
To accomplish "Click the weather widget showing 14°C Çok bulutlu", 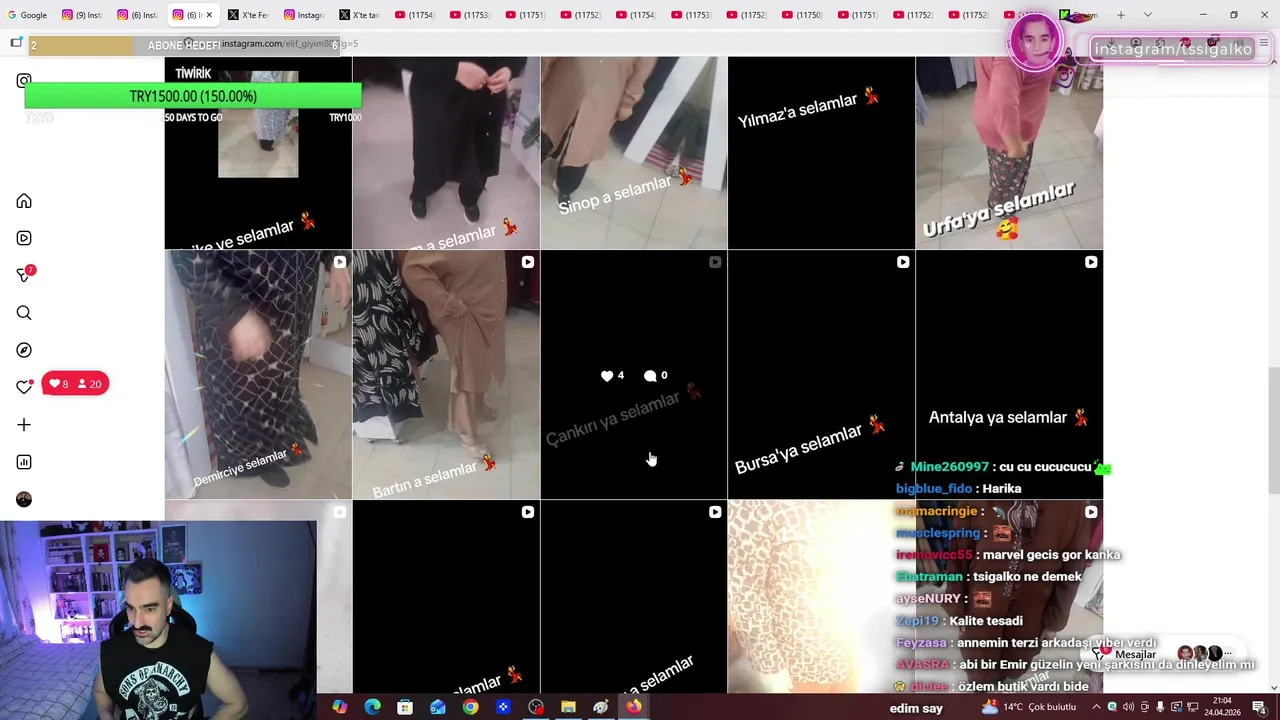I will pos(1030,707).
